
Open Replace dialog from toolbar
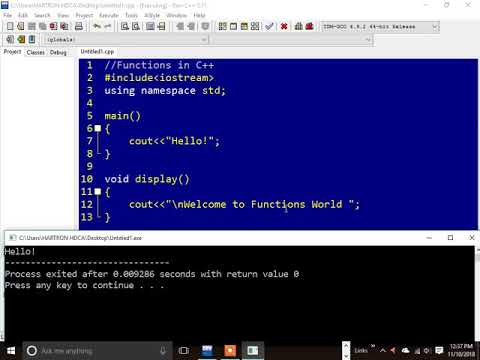tap(136, 26)
